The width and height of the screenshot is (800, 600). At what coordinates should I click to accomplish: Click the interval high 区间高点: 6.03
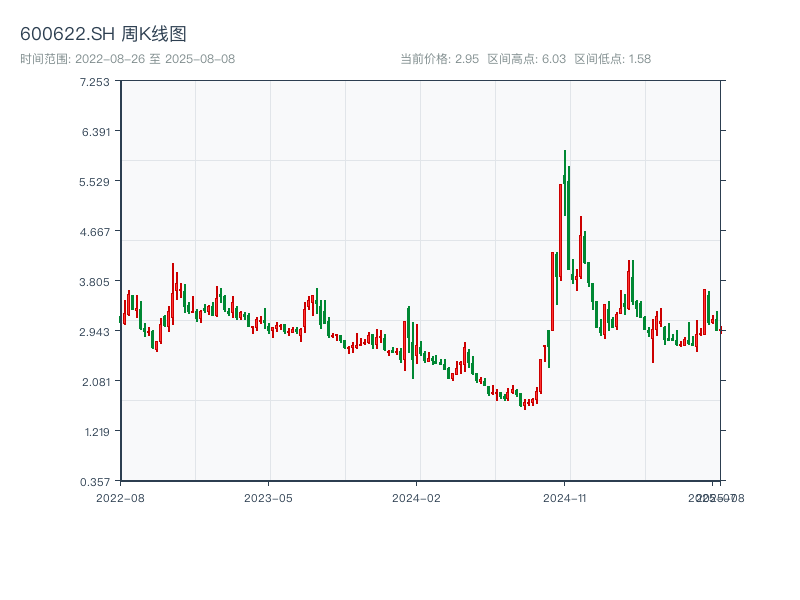[x=527, y=59]
